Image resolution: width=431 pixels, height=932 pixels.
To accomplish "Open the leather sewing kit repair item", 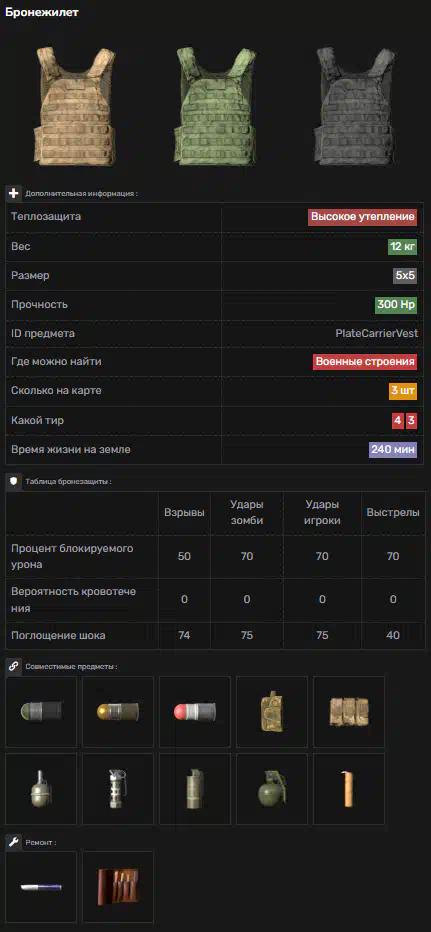I will pyautogui.click(x=118, y=887).
